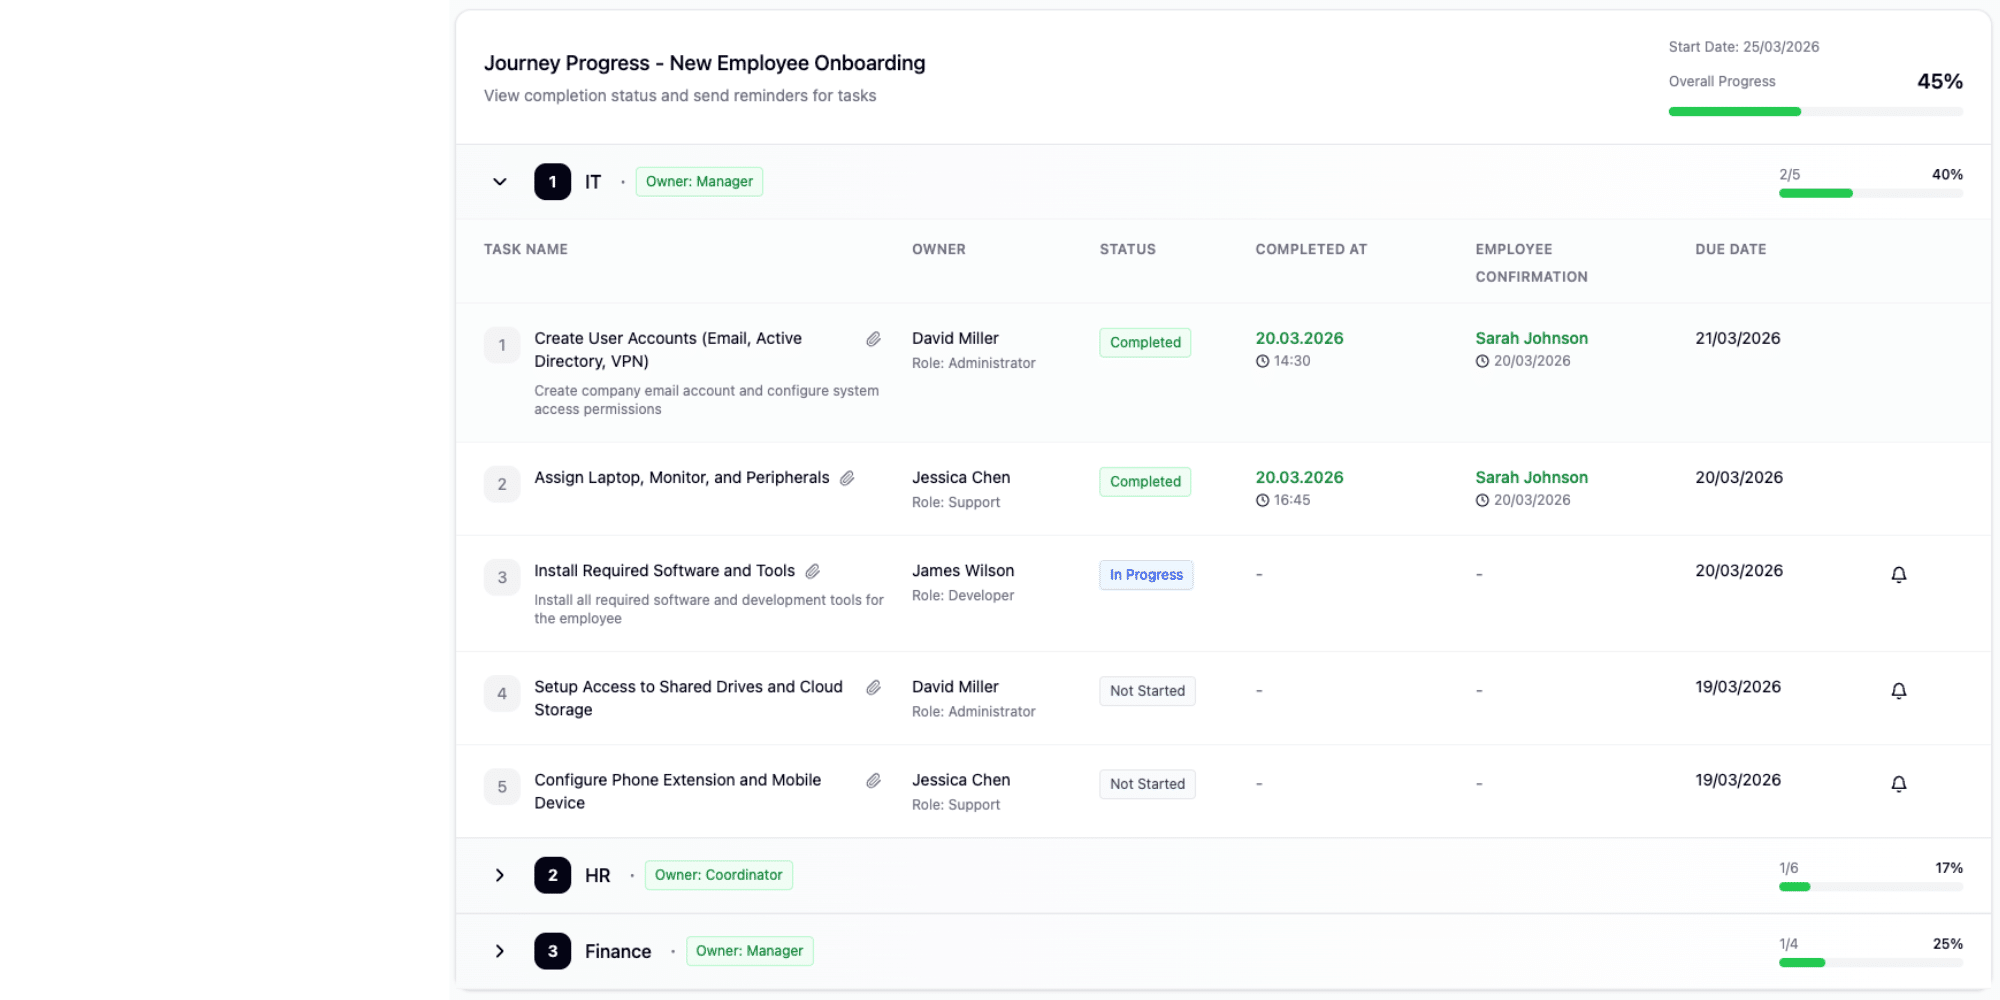Click Jessica Chen in Configure Phone Extension row
This screenshot has height=1000, width=2000.
click(x=961, y=780)
